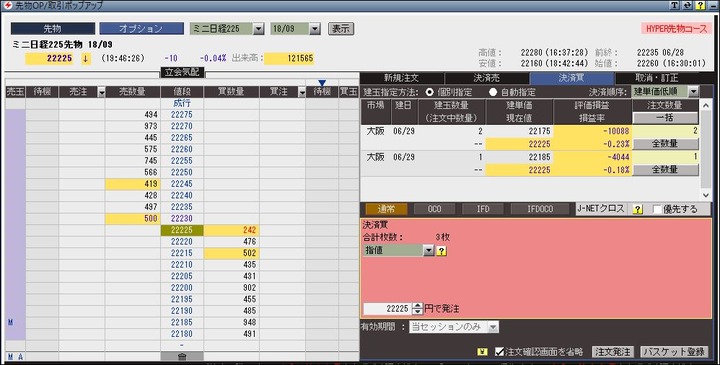Increase order price with stepper up arrow
720x365 pixels.
[417, 306]
